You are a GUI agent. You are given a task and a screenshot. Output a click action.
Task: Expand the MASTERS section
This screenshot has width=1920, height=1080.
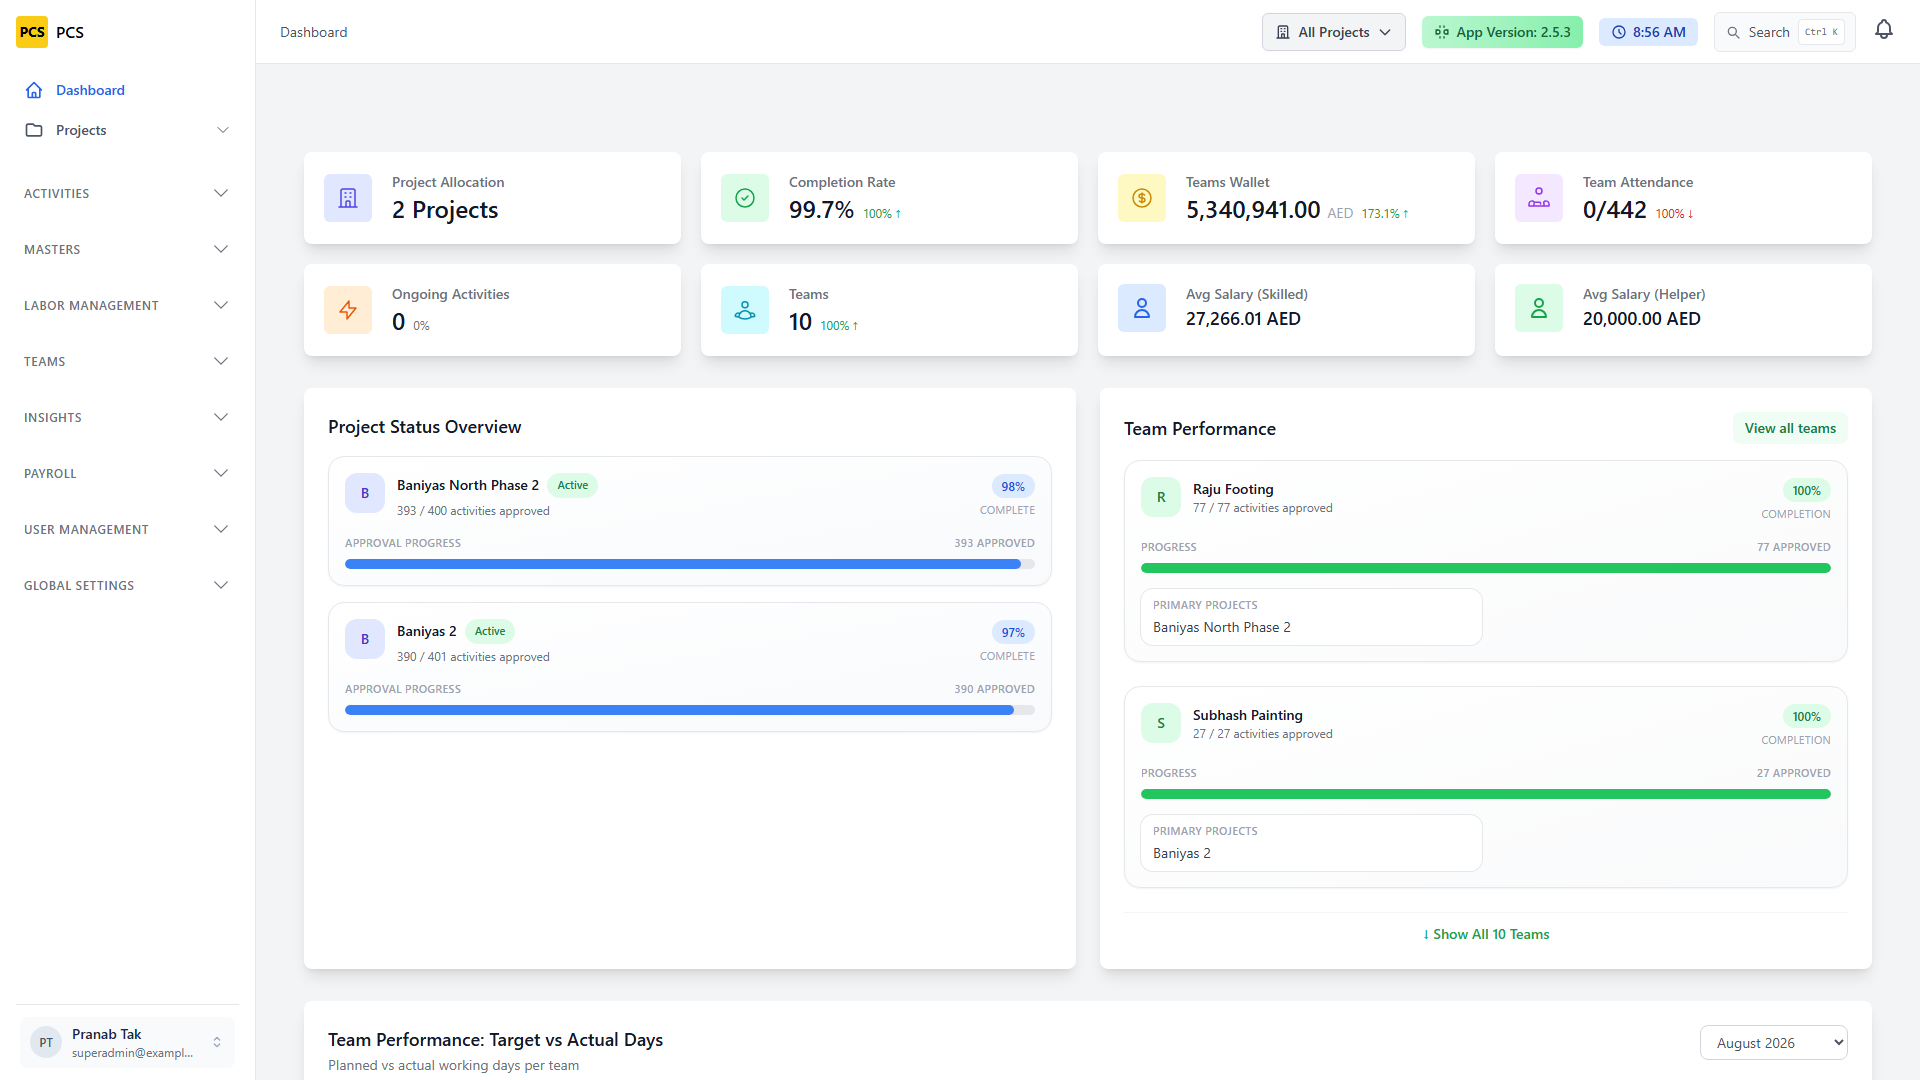(127, 249)
